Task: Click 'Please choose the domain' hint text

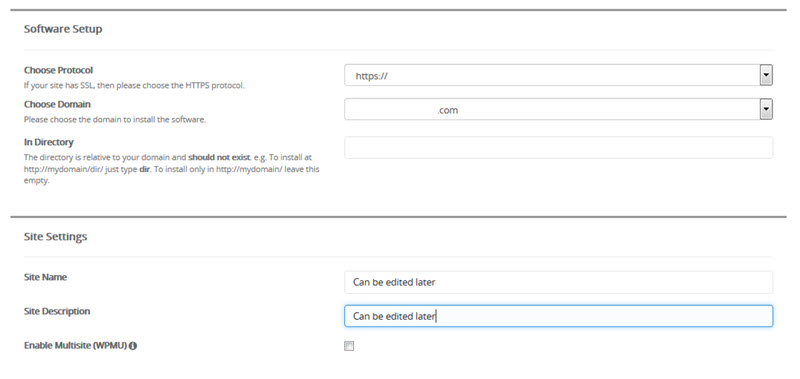Action: (x=115, y=120)
